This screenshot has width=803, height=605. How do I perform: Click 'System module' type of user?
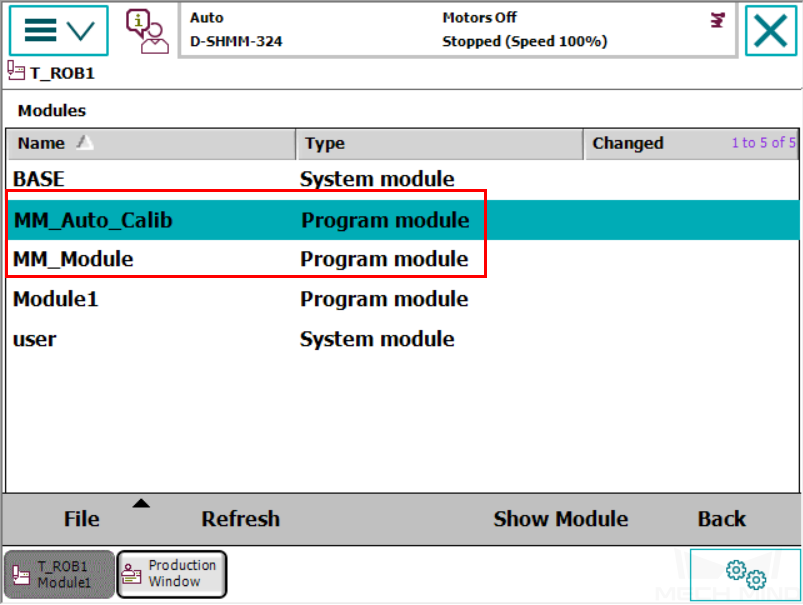[377, 339]
